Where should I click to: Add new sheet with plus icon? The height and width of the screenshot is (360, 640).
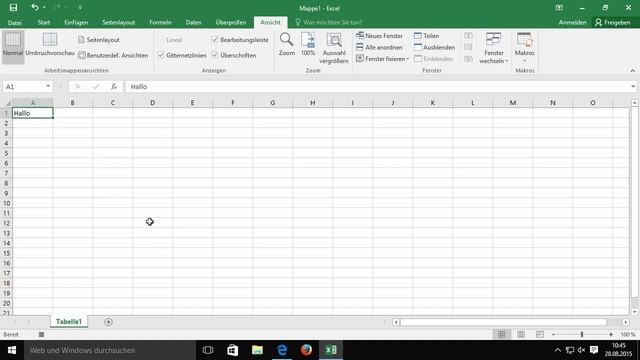pyautogui.click(x=108, y=322)
